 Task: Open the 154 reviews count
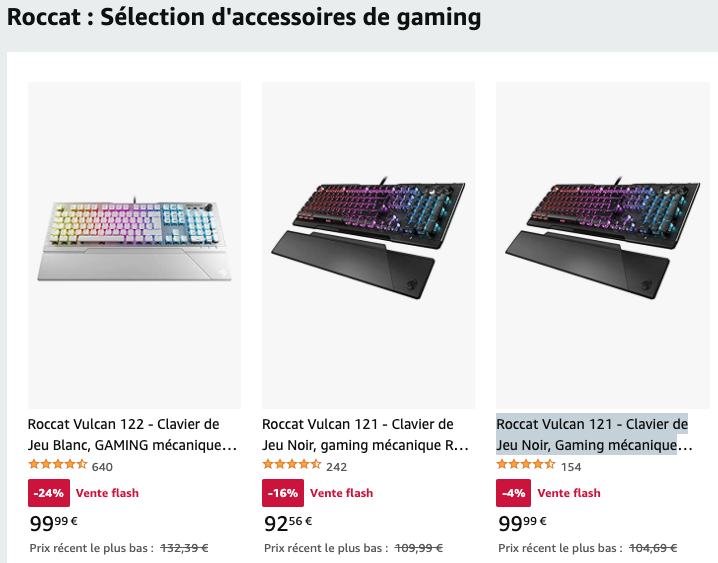[x=571, y=466]
